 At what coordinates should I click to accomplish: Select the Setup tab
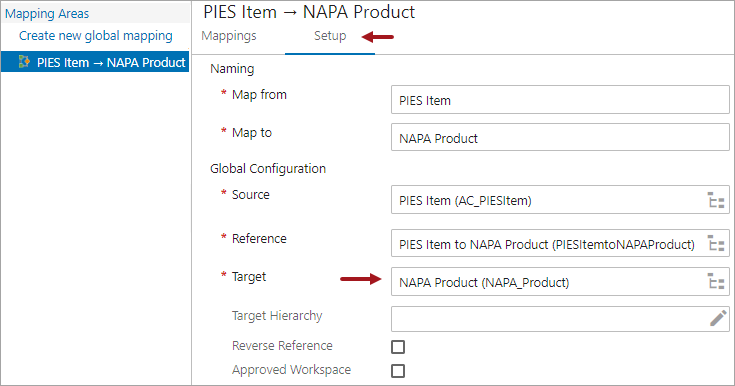[330, 36]
